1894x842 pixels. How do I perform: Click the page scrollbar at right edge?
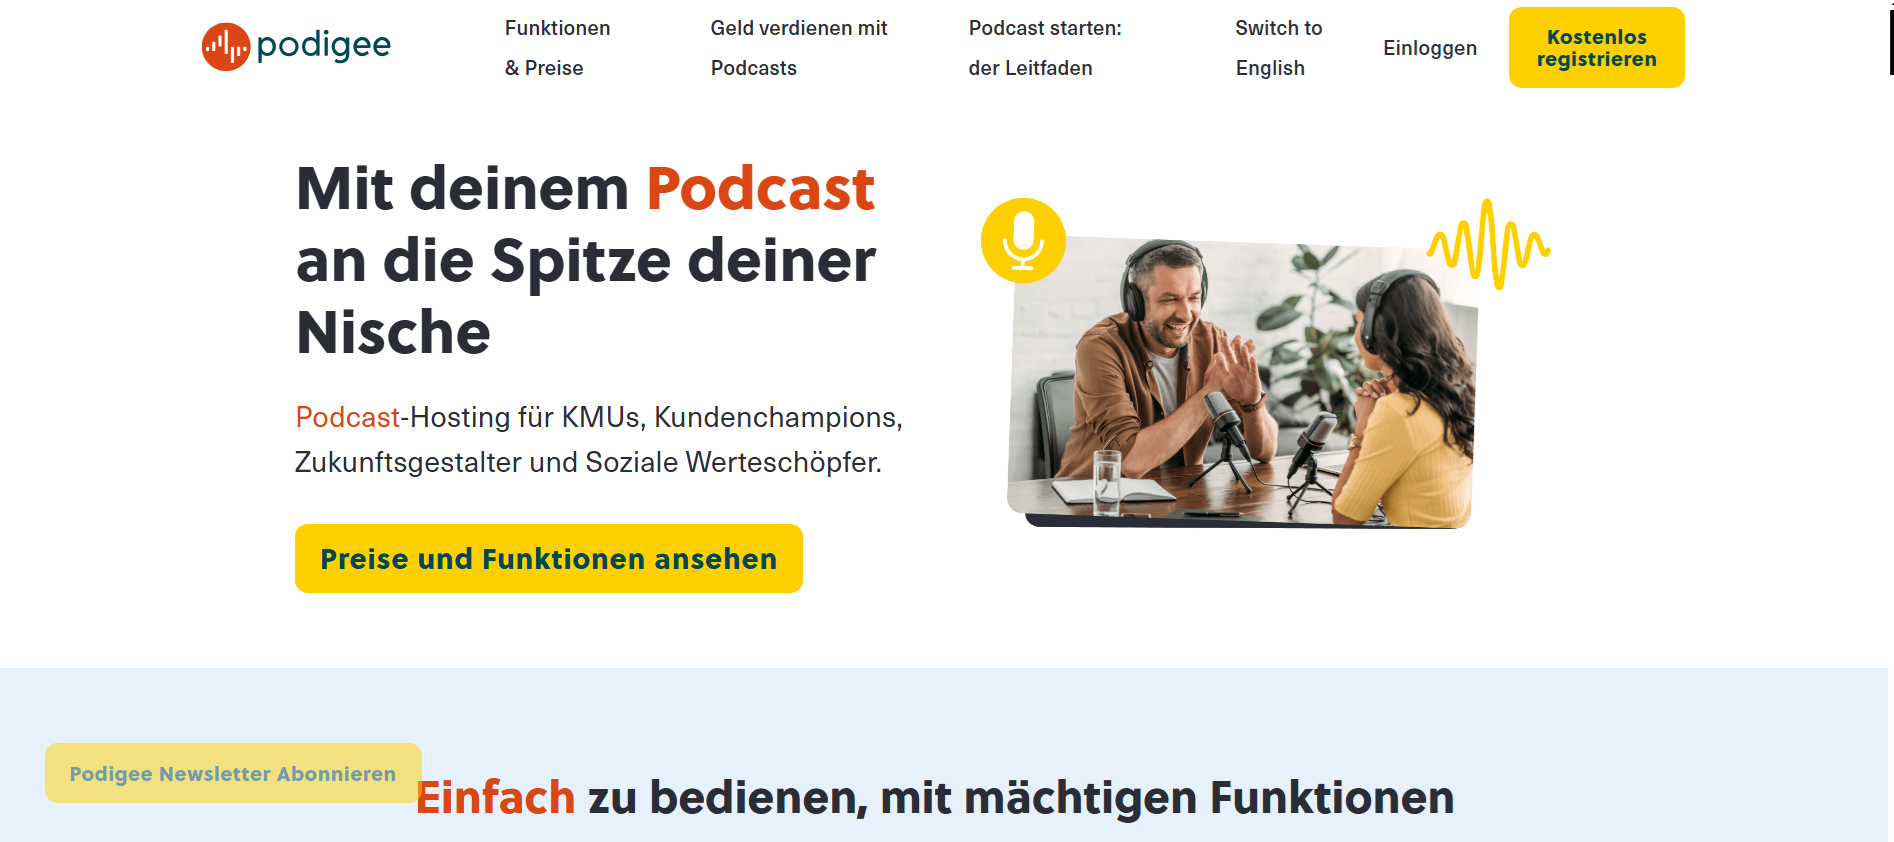(1891, 40)
